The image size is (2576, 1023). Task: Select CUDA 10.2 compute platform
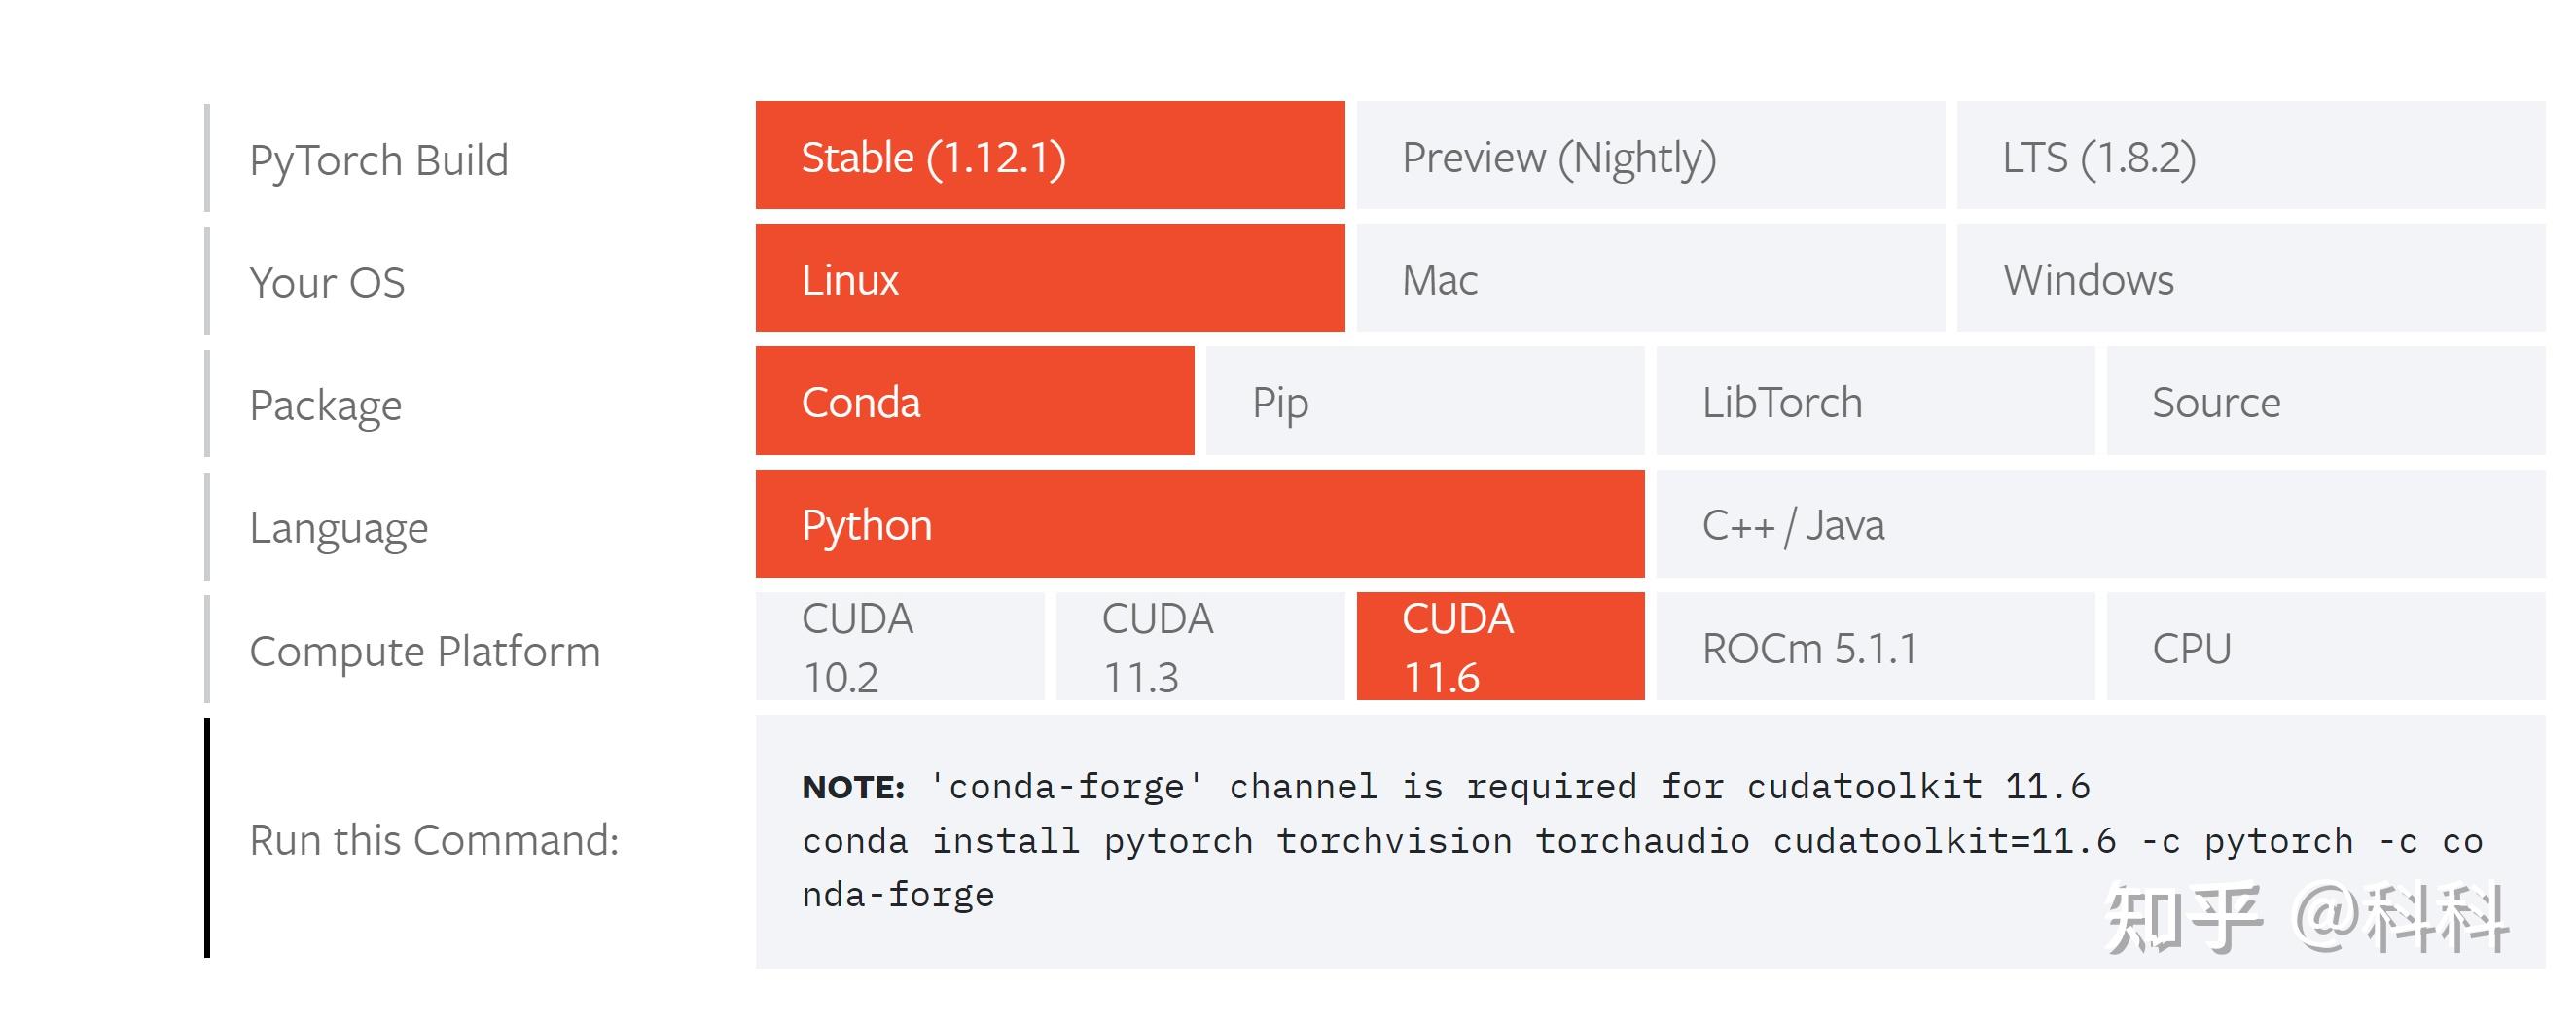900,645
